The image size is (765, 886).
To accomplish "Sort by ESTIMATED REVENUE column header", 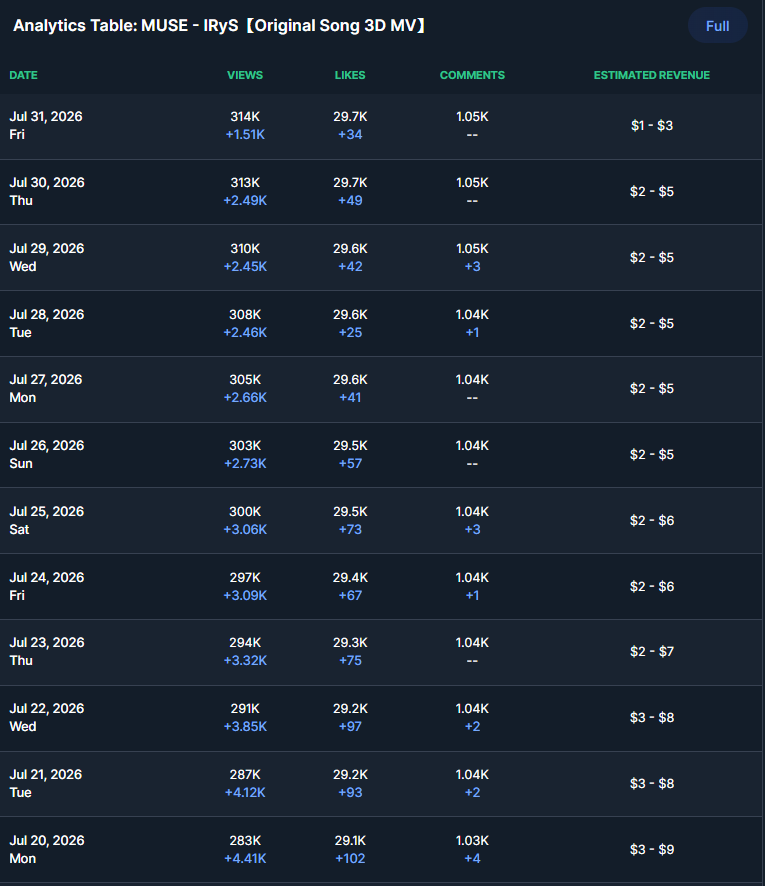I will click(651, 75).
